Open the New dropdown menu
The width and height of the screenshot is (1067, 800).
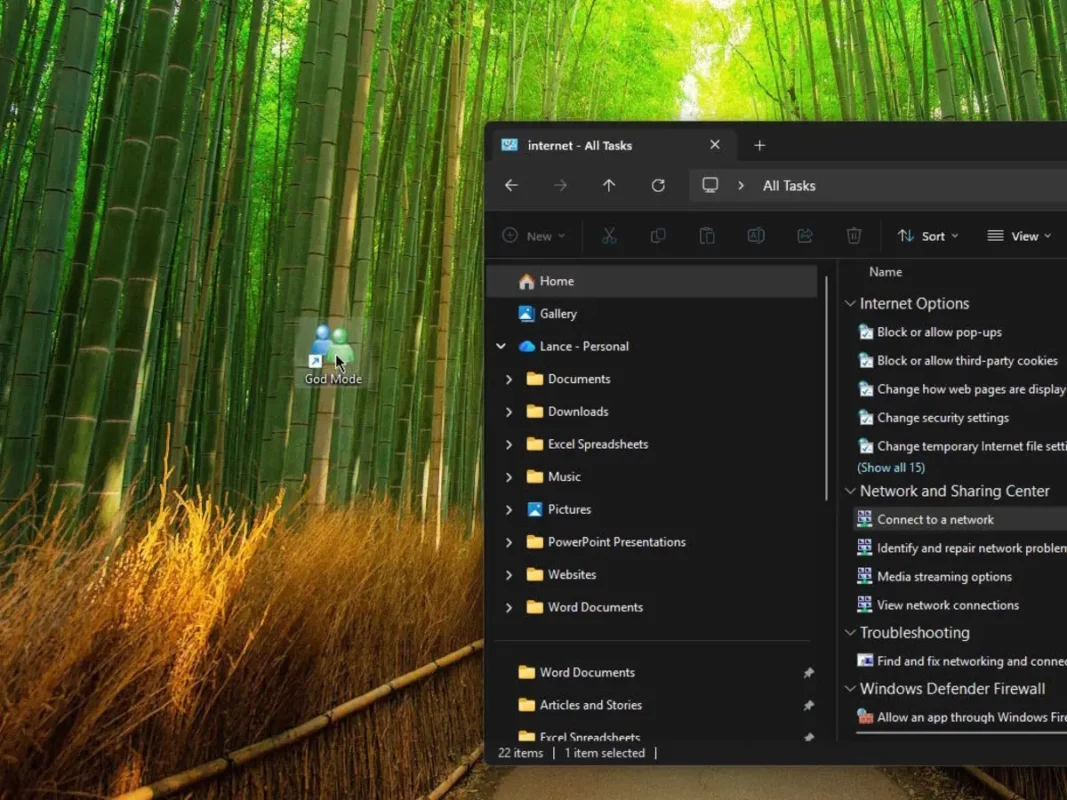pyautogui.click(x=534, y=236)
